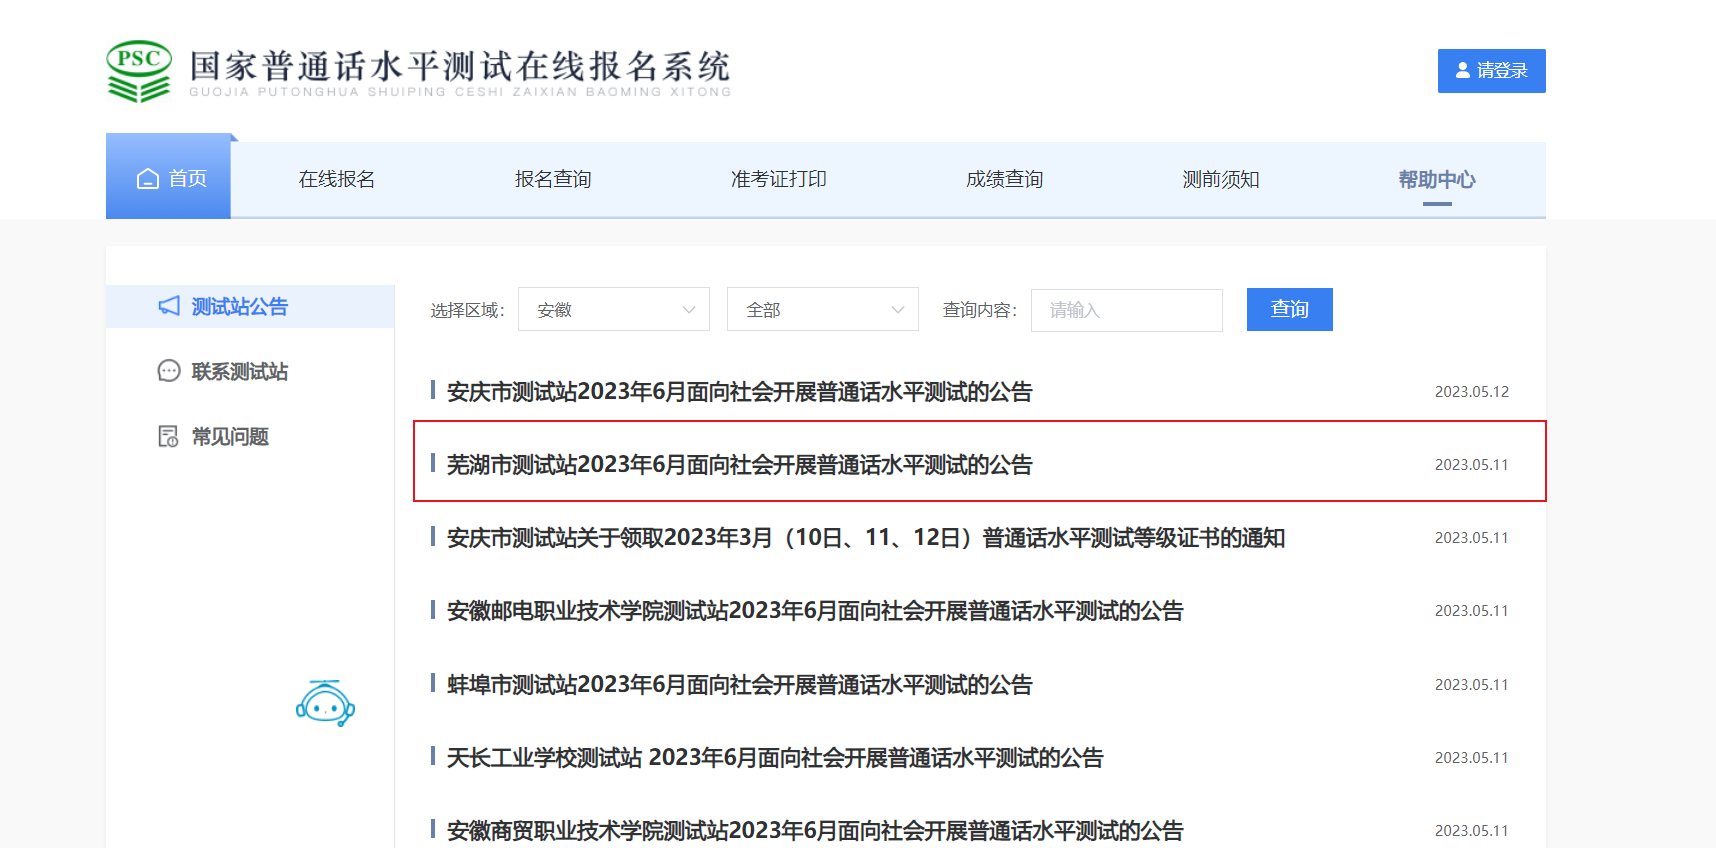
Task: Switch to the 成绩查询 tab
Action: click(x=1004, y=180)
